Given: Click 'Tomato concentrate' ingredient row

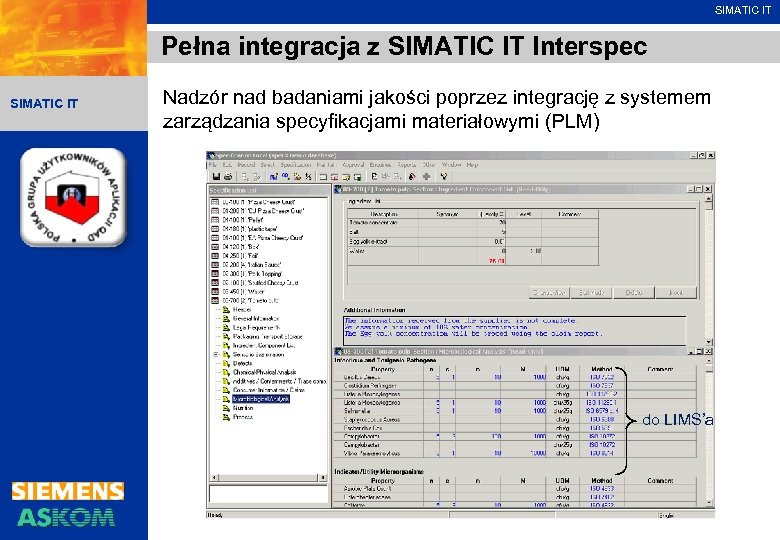Looking at the screenshot, I should click(473, 223).
